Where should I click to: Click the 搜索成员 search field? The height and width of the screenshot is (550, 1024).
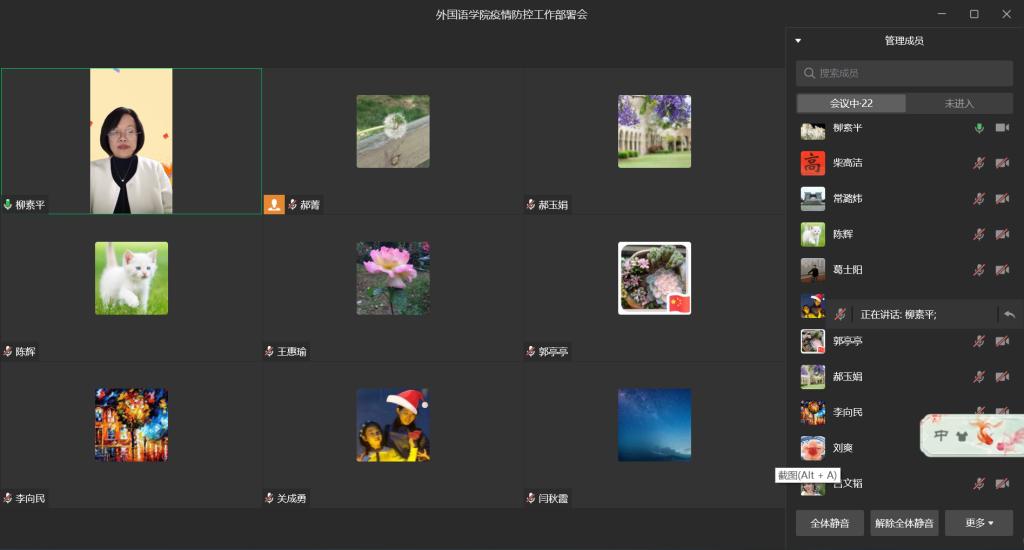click(x=910, y=73)
